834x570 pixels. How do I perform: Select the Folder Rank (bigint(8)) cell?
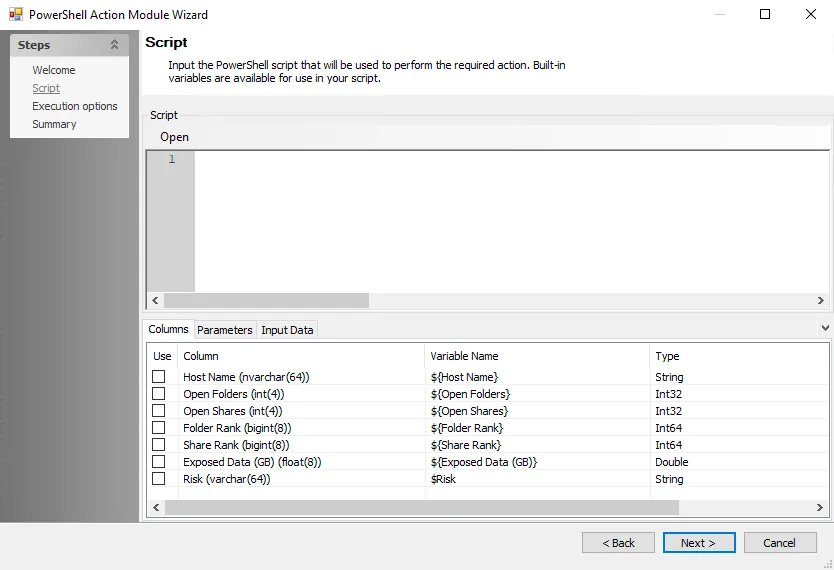click(302, 428)
